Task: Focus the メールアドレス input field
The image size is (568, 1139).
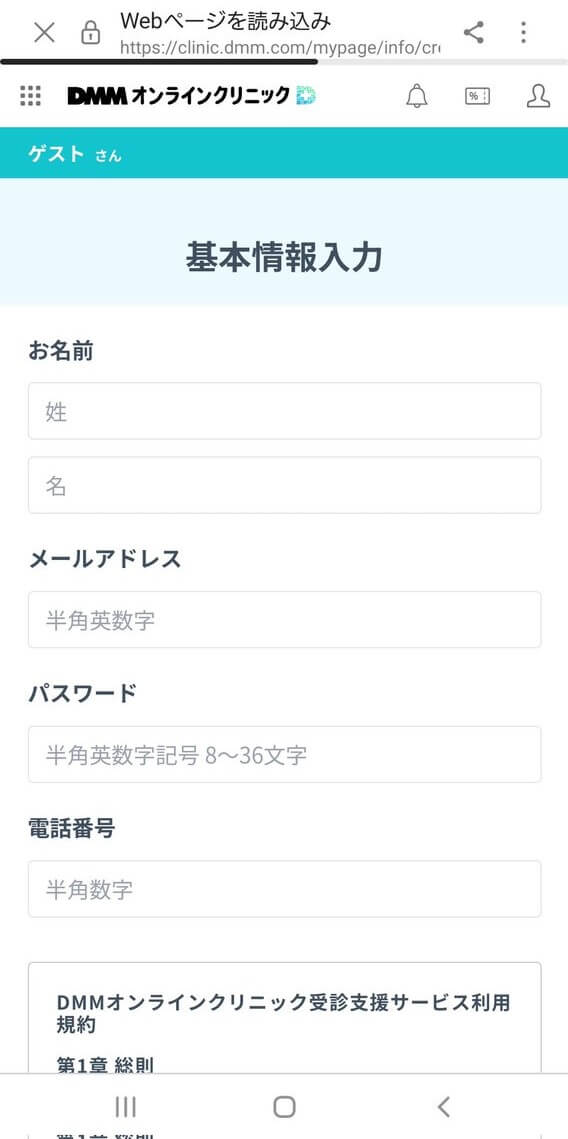Action: pos(285,620)
